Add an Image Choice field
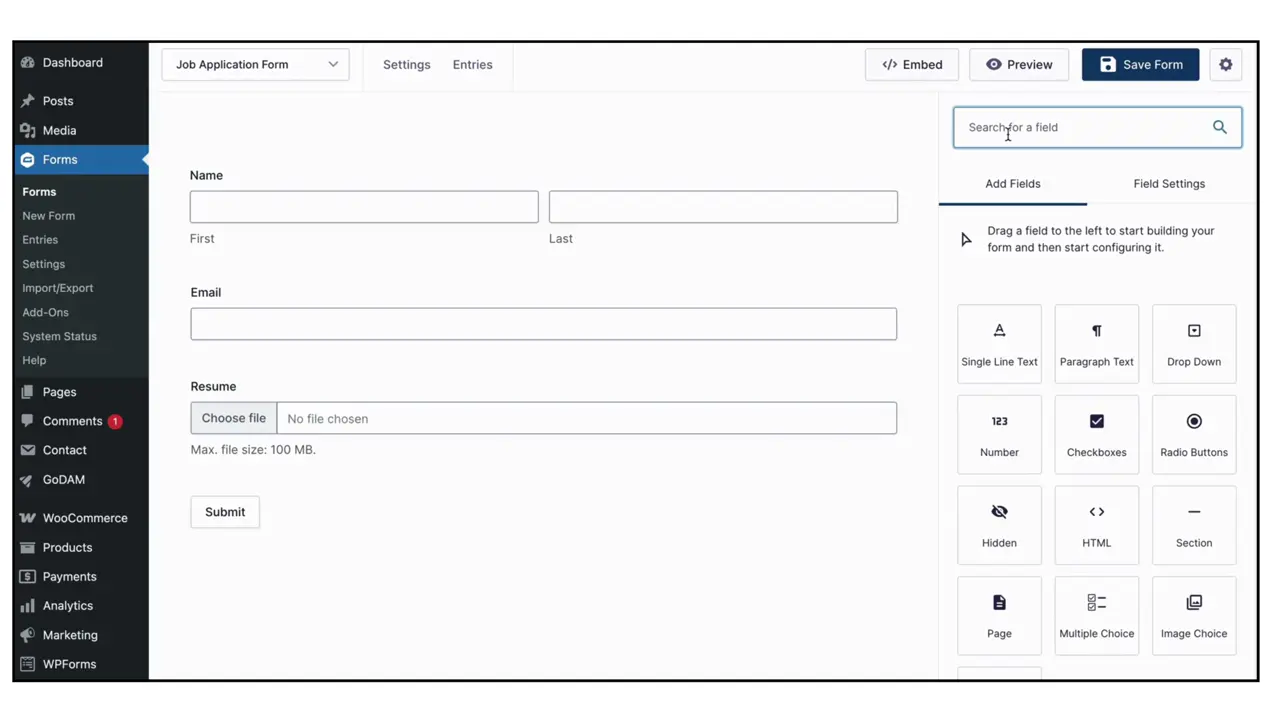The height and width of the screenshot is (720, 1280). coord(1194,616)
